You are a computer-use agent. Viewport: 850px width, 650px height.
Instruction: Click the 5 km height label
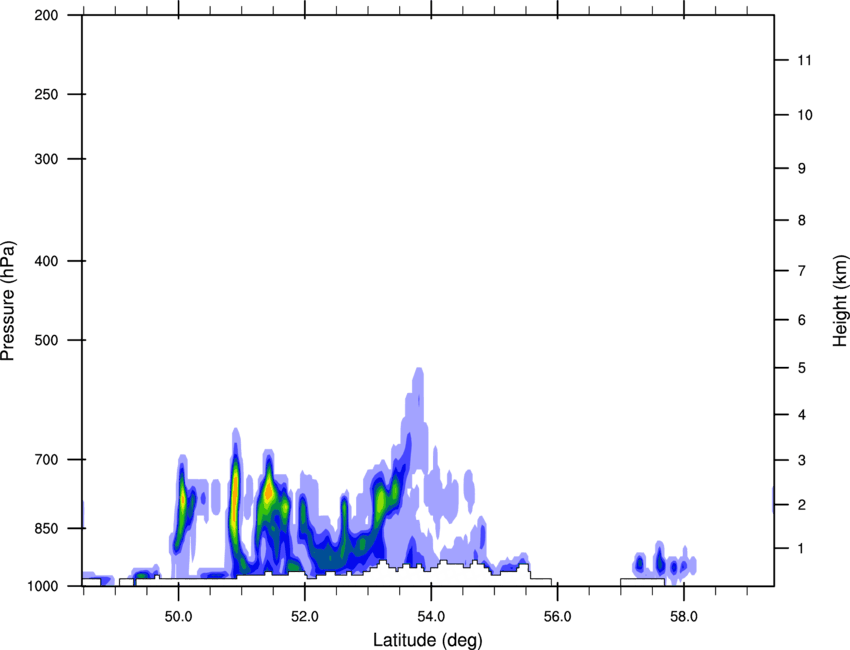tap(801, 368)
